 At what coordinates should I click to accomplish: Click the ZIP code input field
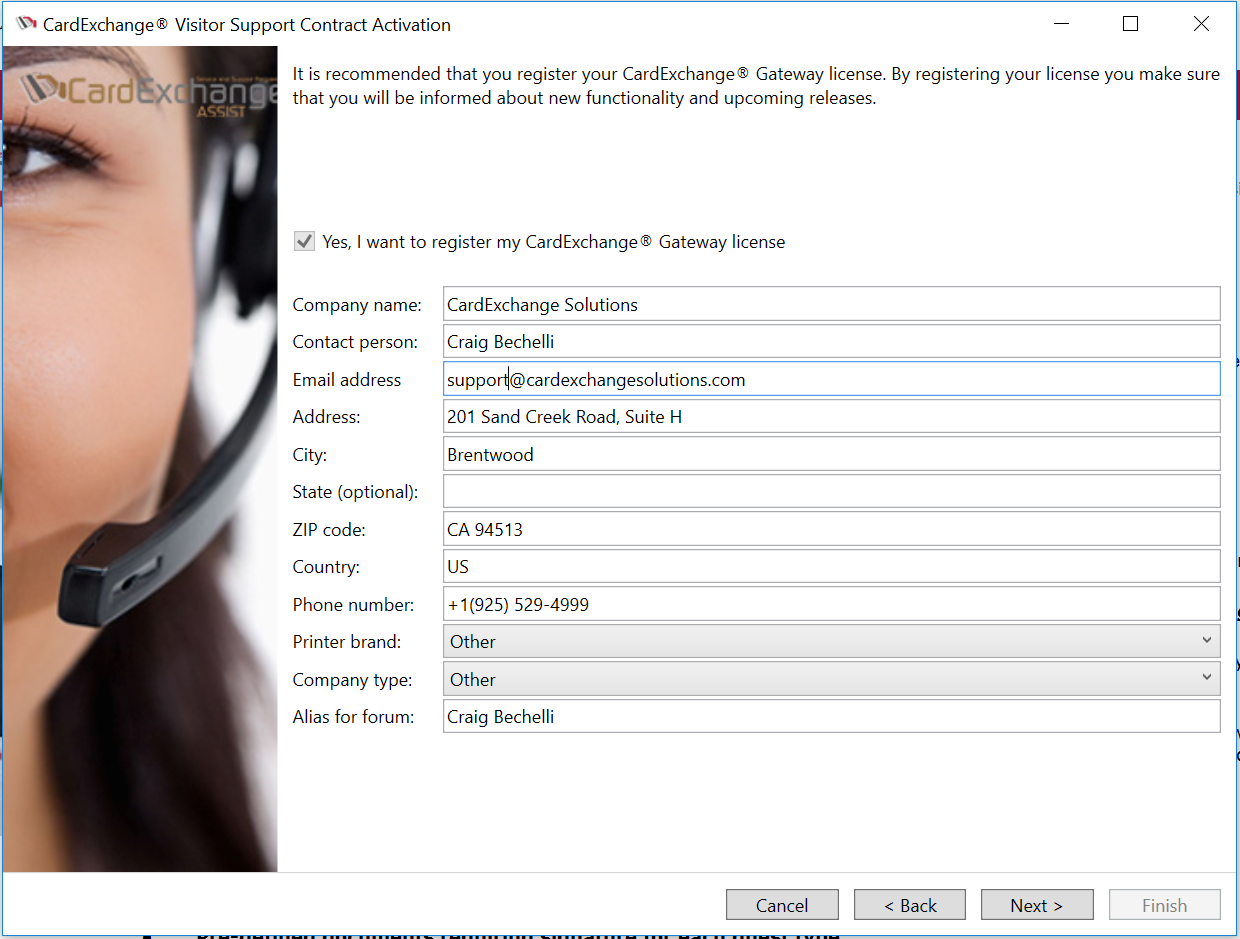click(831, 529)
